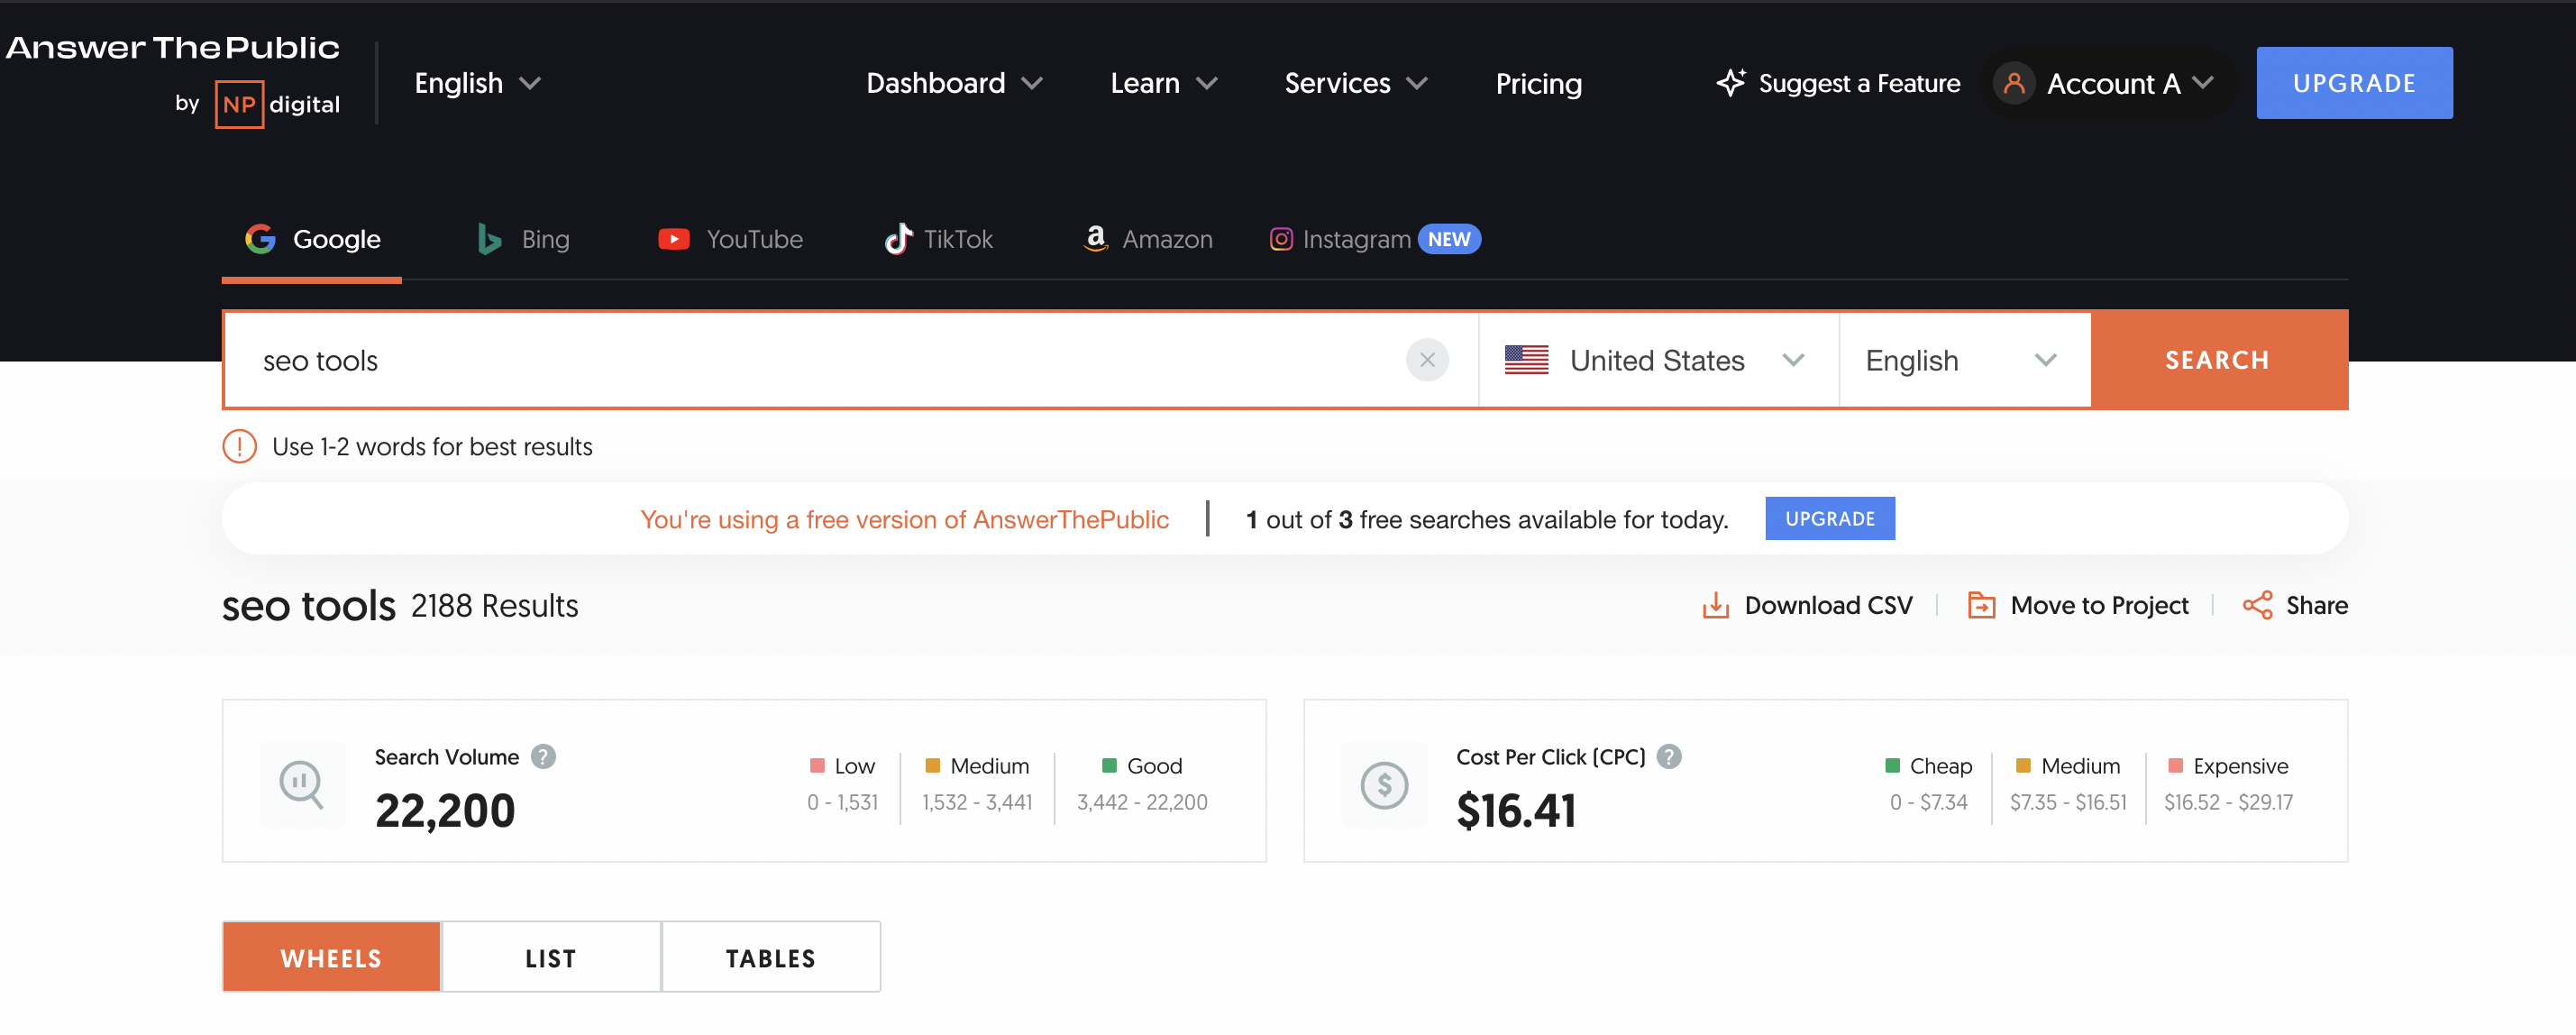Click the Instagram camera icon
Screen dimensions: 2576x1035
(x=1281, y=239)
